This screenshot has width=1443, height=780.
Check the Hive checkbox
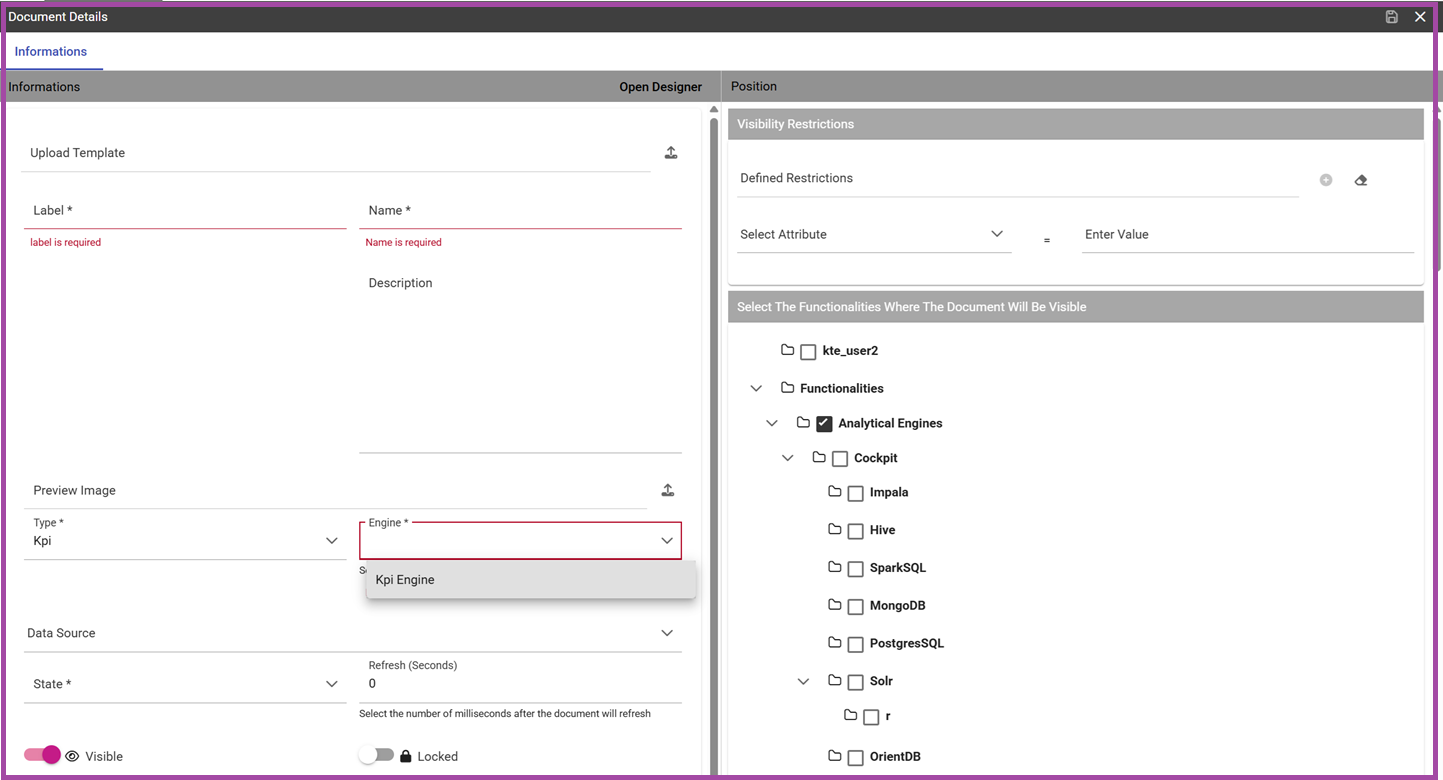pyautogui.click(x=856, y=532)
